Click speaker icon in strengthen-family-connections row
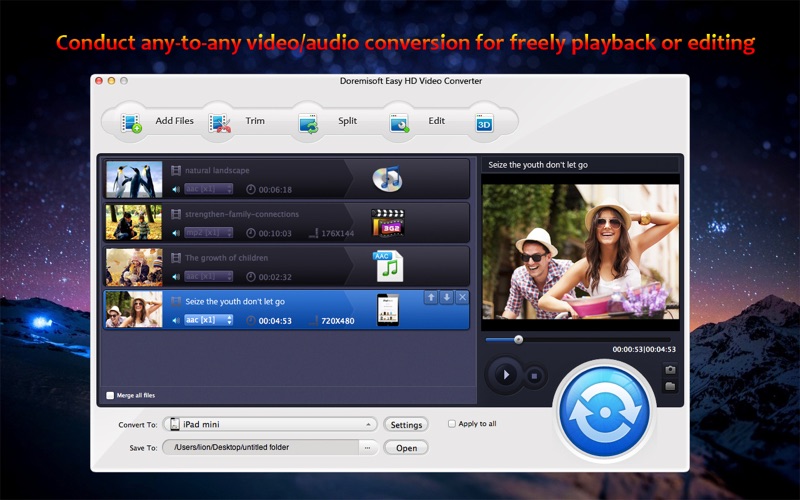 click(x=176, y=233)
